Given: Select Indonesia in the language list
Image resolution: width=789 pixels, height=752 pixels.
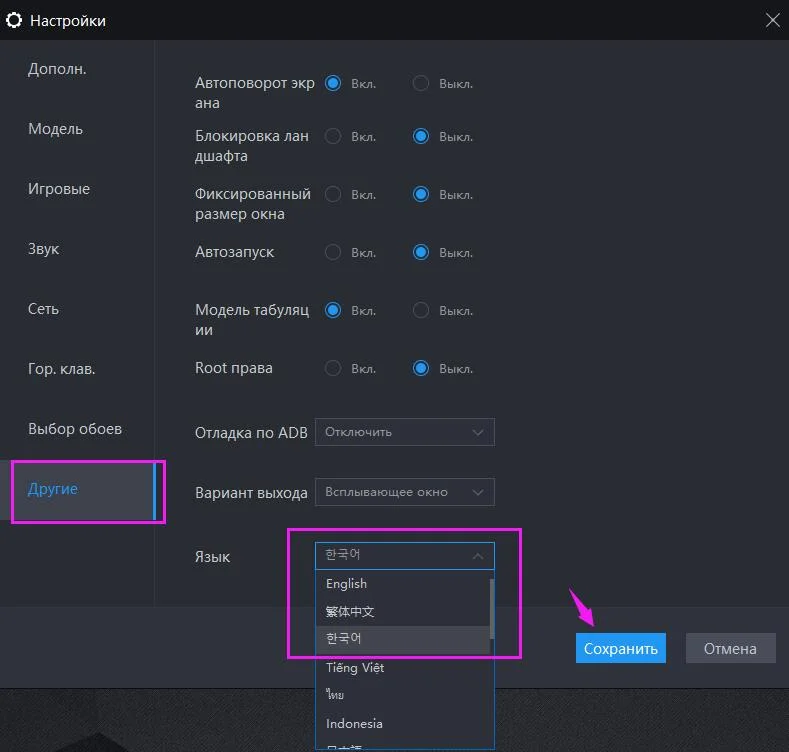Looking at the screenshot, I should [402, 723].
